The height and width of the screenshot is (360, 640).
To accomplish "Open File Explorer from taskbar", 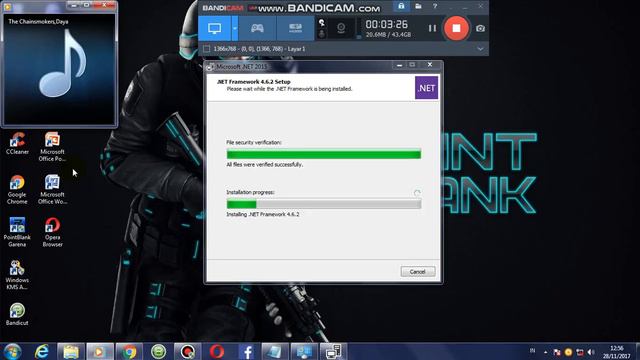I will (71, 351).
